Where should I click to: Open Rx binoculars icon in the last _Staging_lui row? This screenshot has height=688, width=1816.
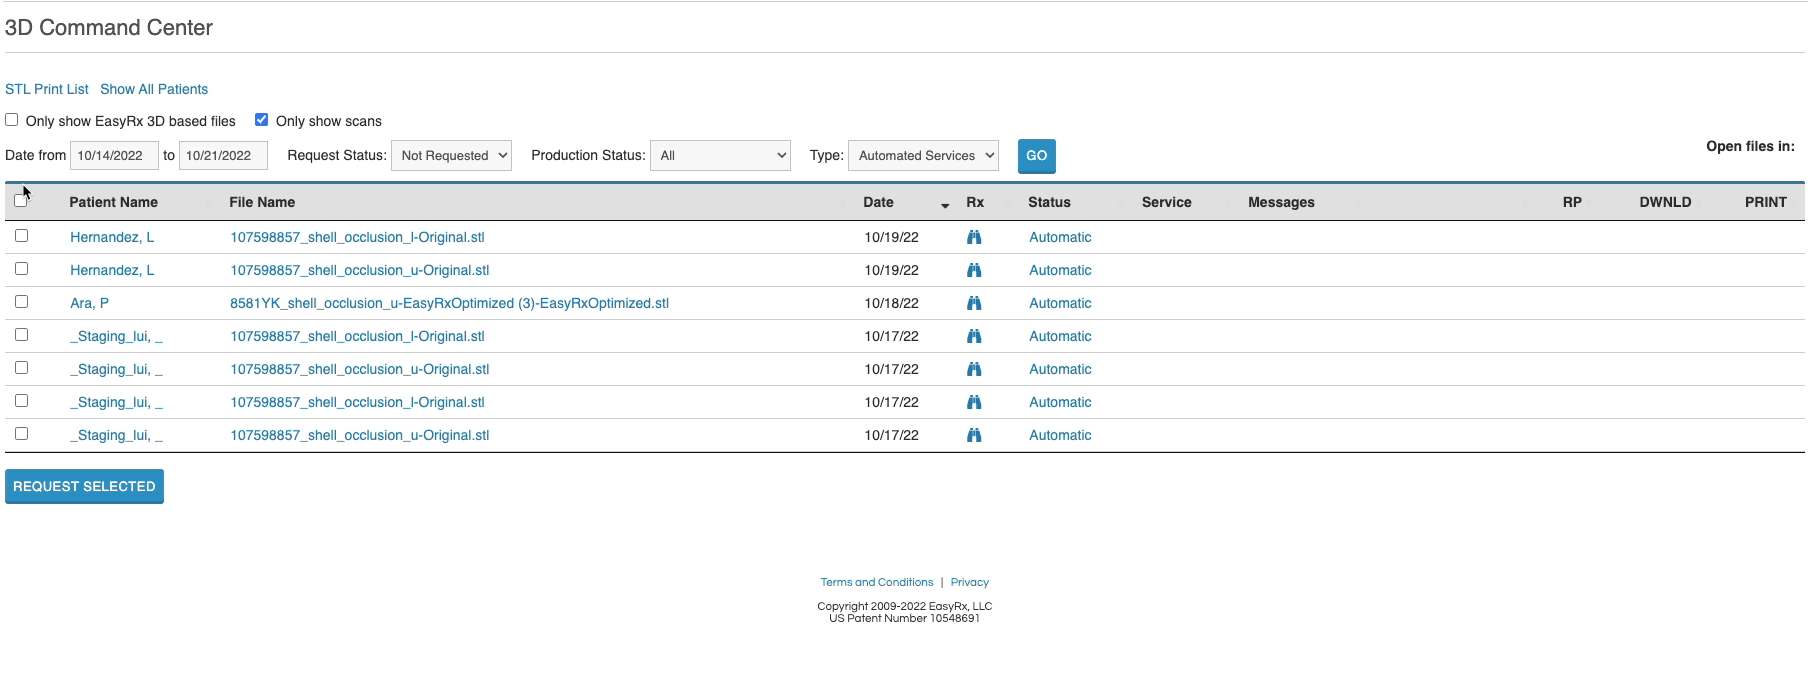974,436
